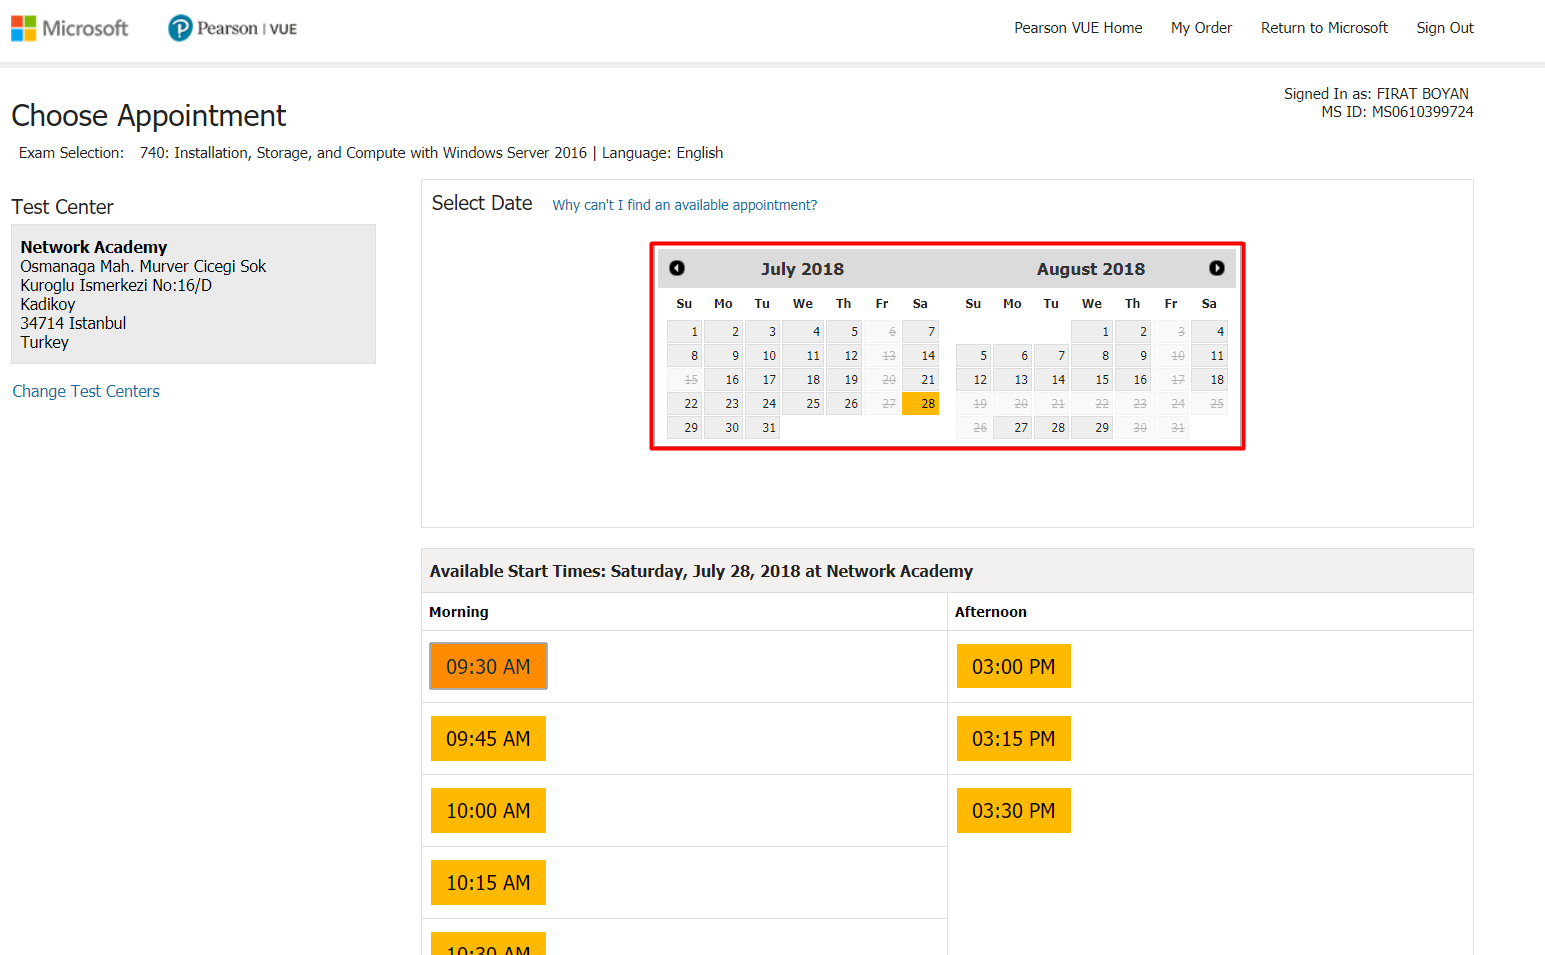Select August 16 date

(1133, 379)
